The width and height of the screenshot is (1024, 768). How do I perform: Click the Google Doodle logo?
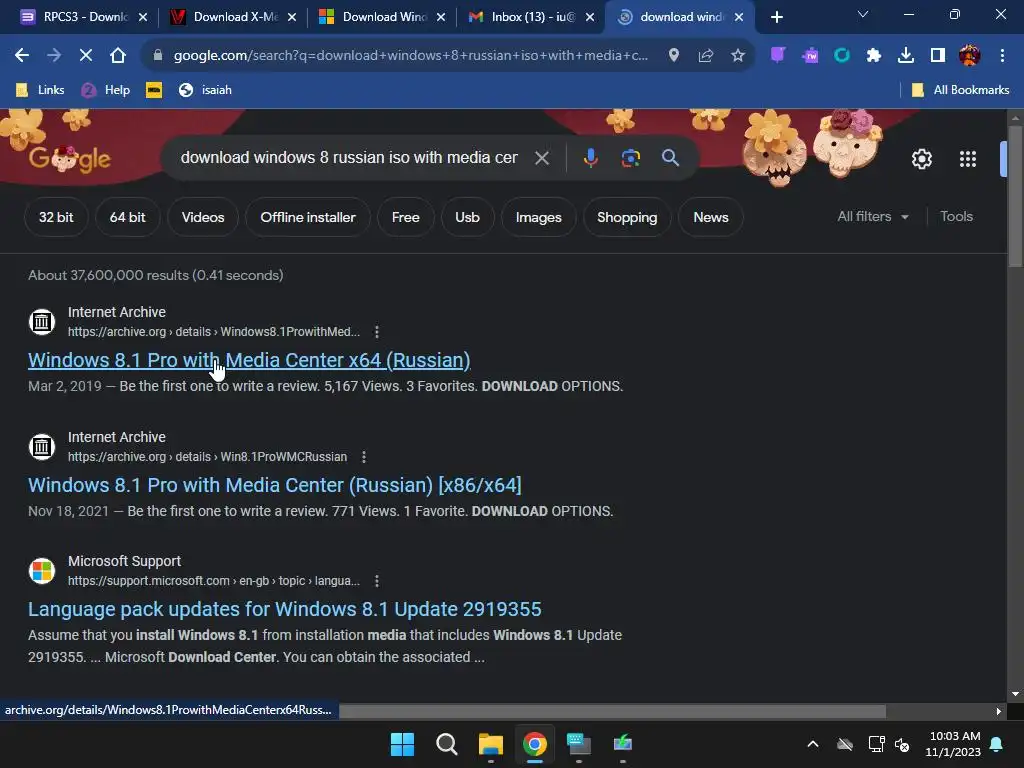pyautogui.click(x=70, y=158)
